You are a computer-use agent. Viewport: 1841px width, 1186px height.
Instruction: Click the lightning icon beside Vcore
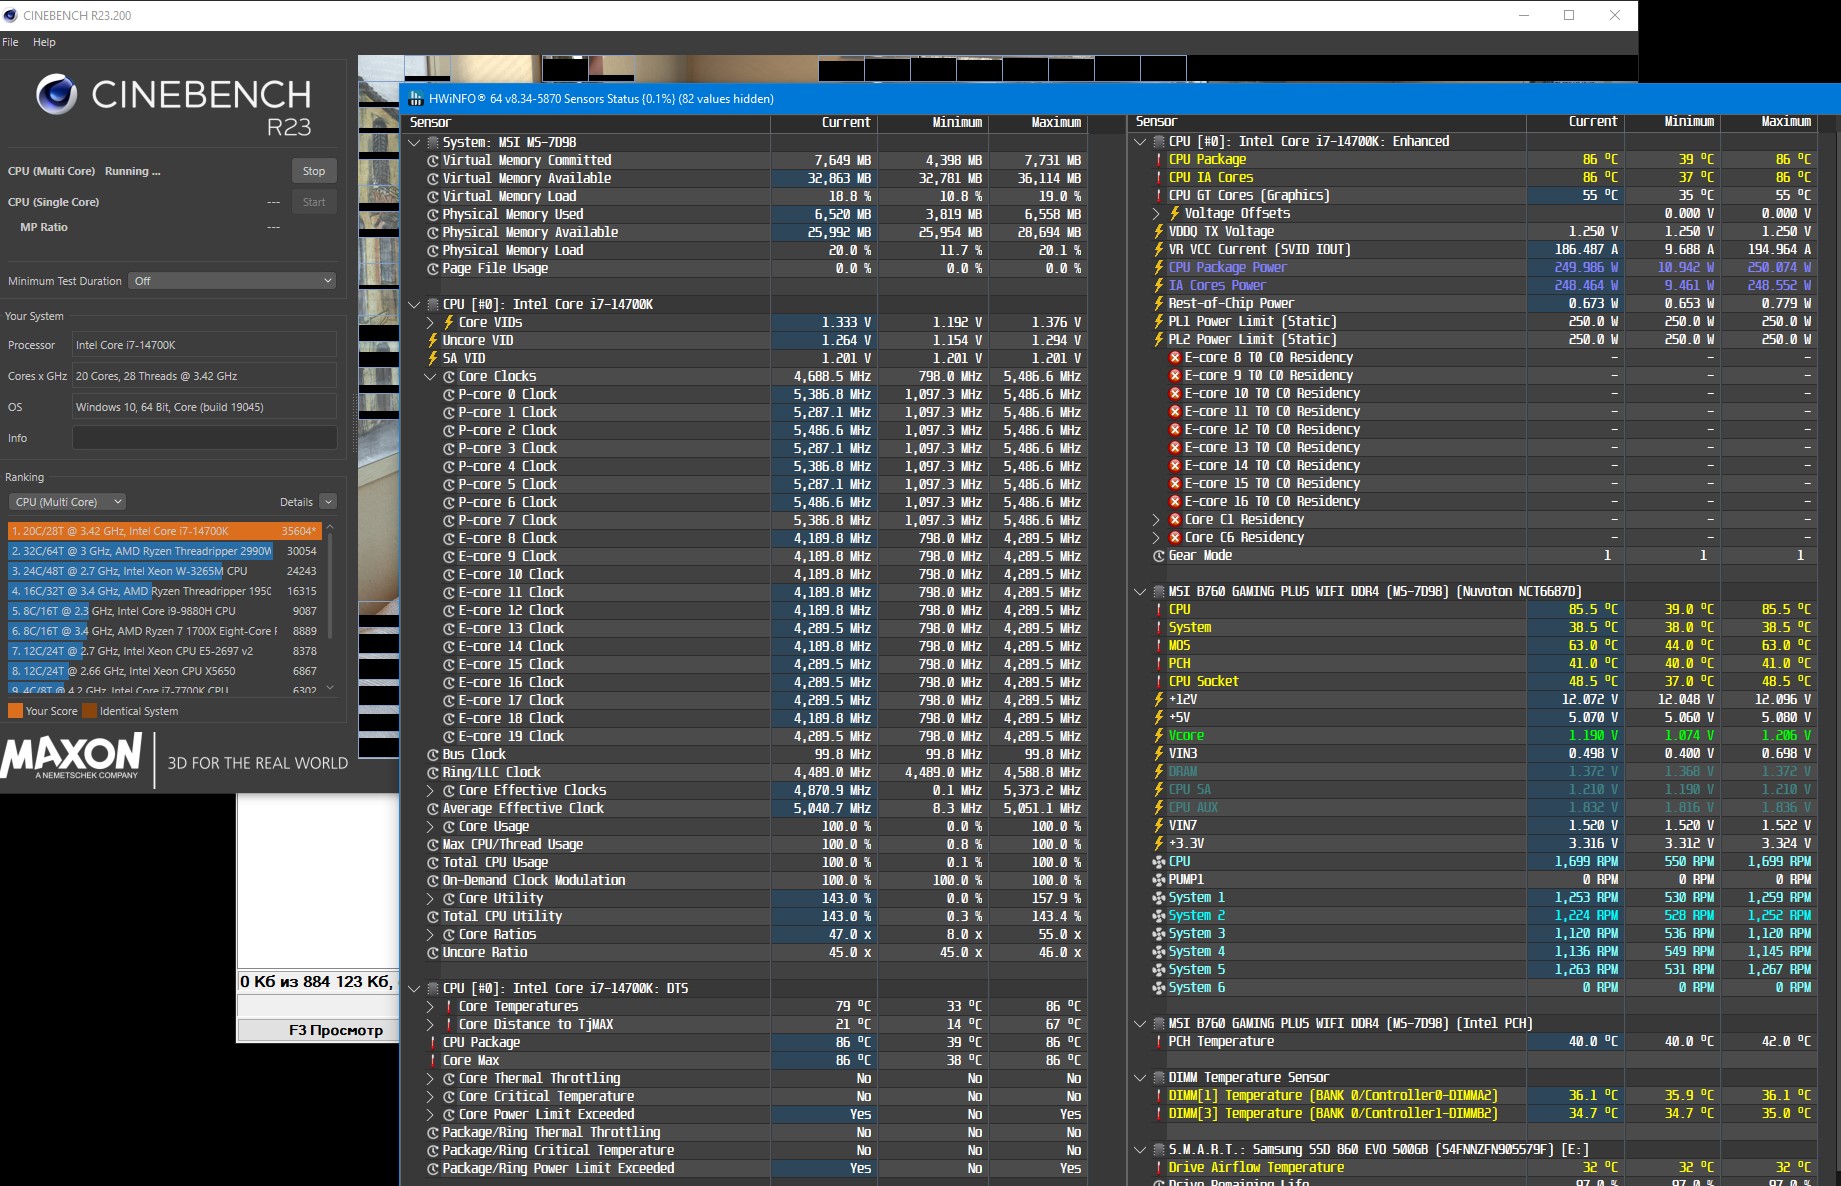(1159, 736)
